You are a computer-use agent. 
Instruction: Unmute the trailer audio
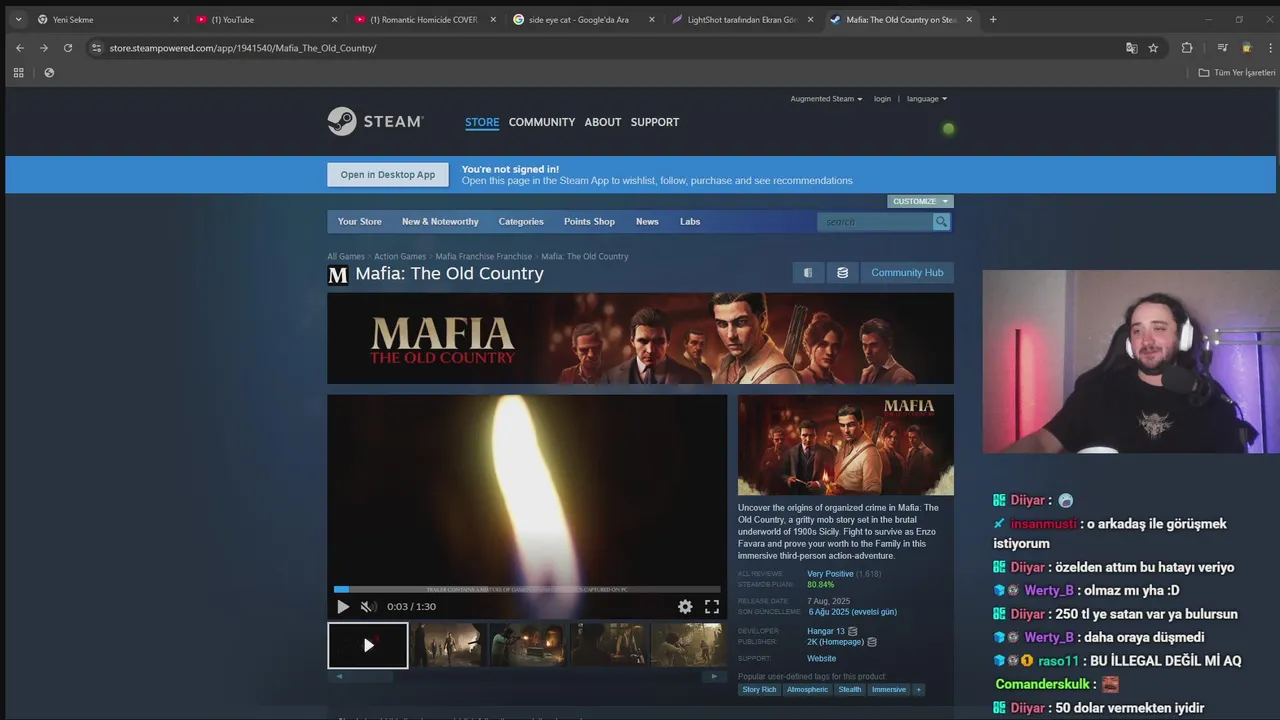click(x=367, y=607)
